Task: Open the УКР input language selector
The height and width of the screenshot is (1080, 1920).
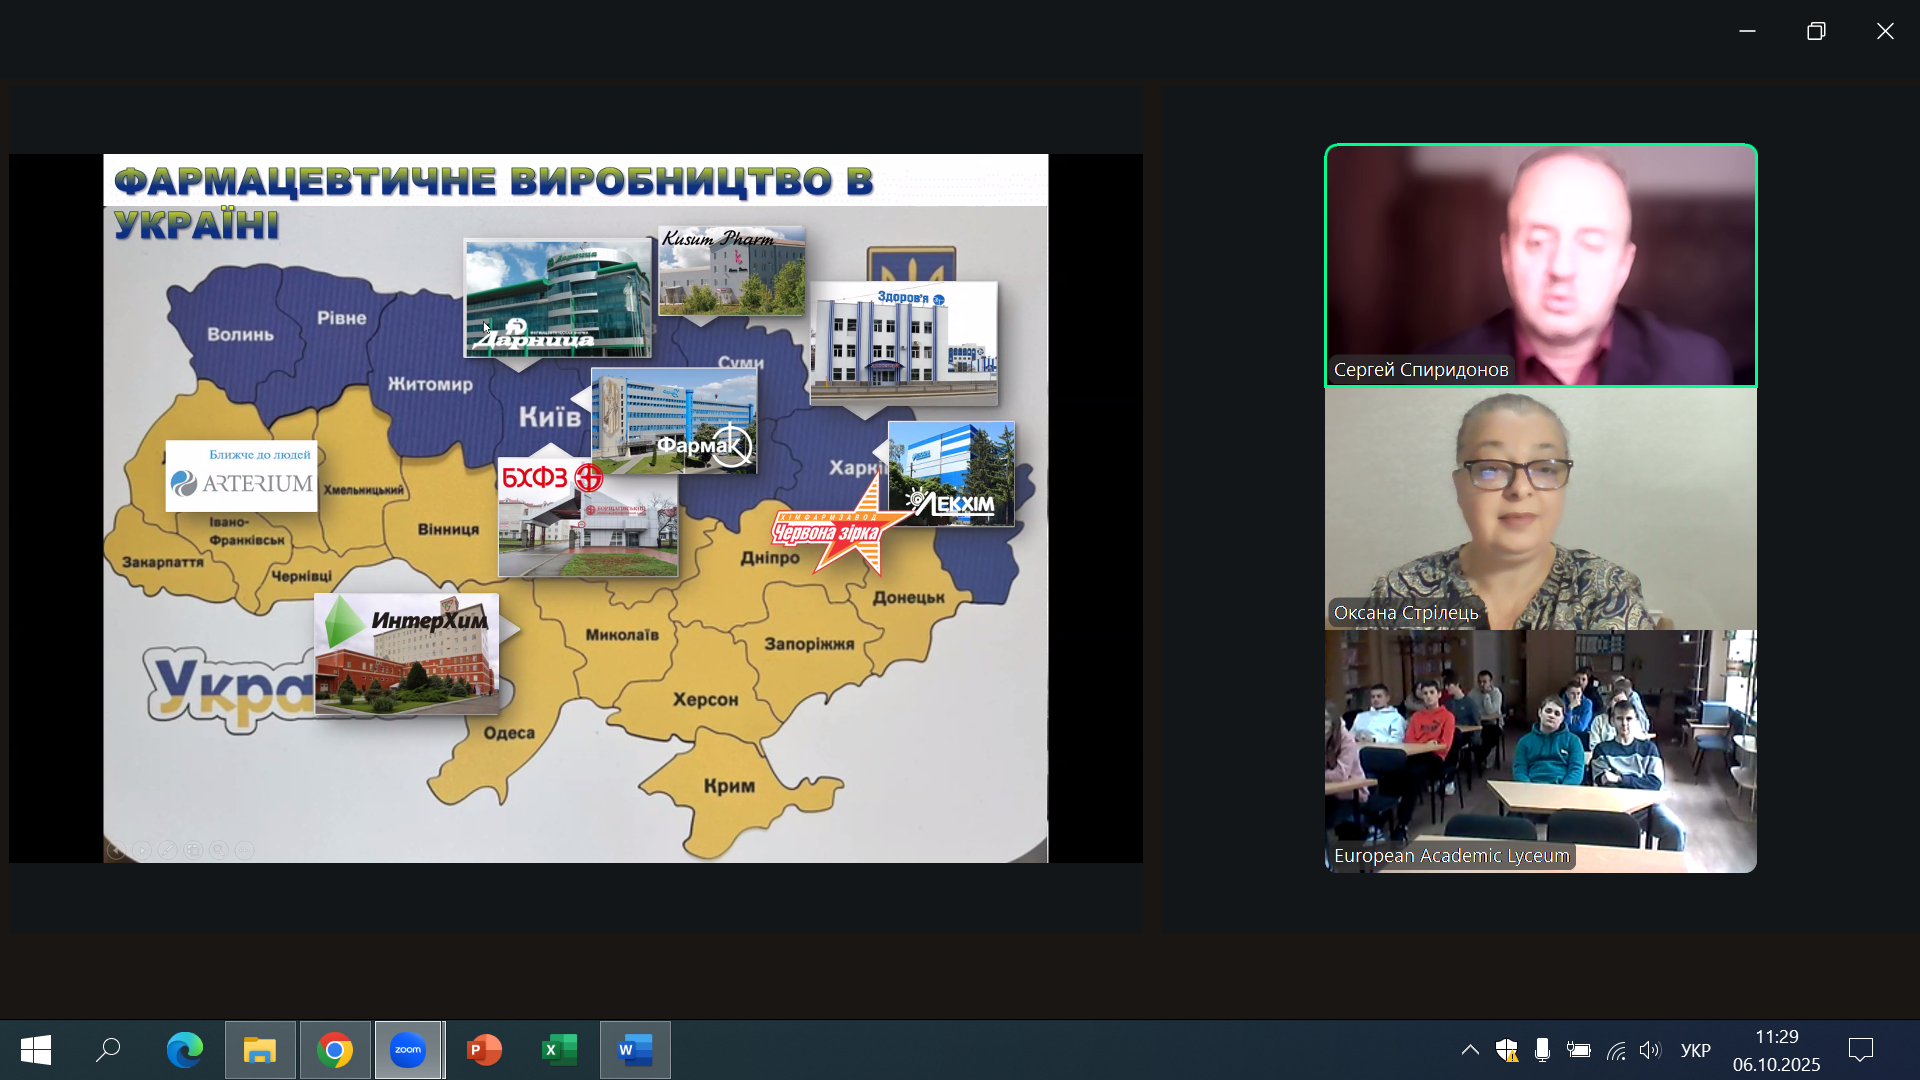Action: [x=1695, y=1050]
